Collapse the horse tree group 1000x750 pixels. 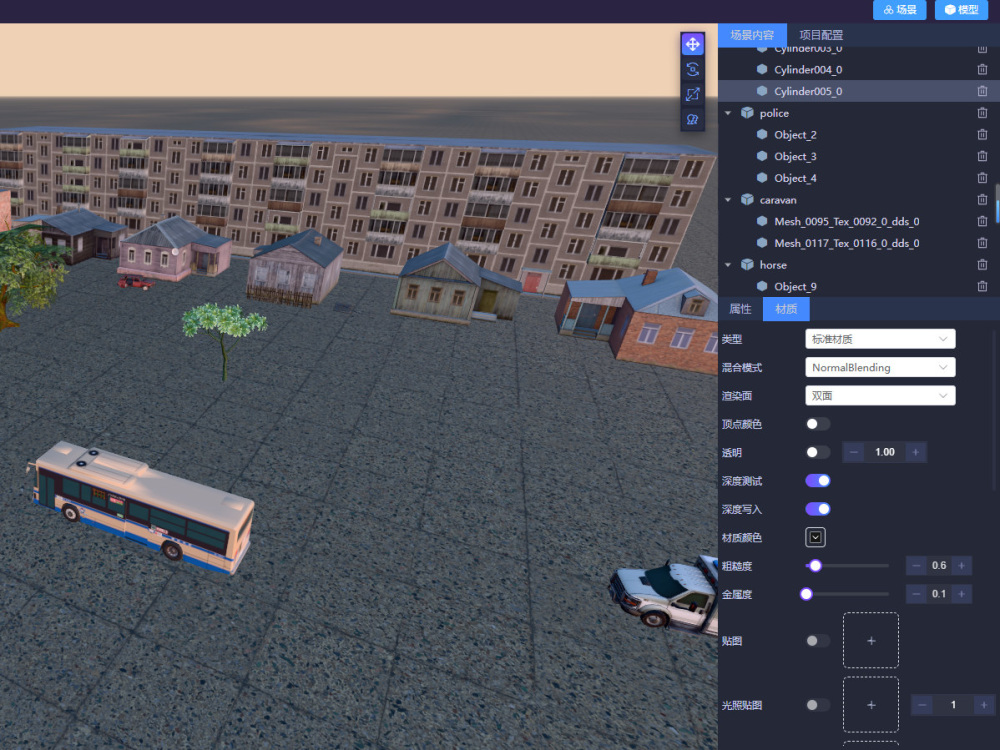coord(728,265)
